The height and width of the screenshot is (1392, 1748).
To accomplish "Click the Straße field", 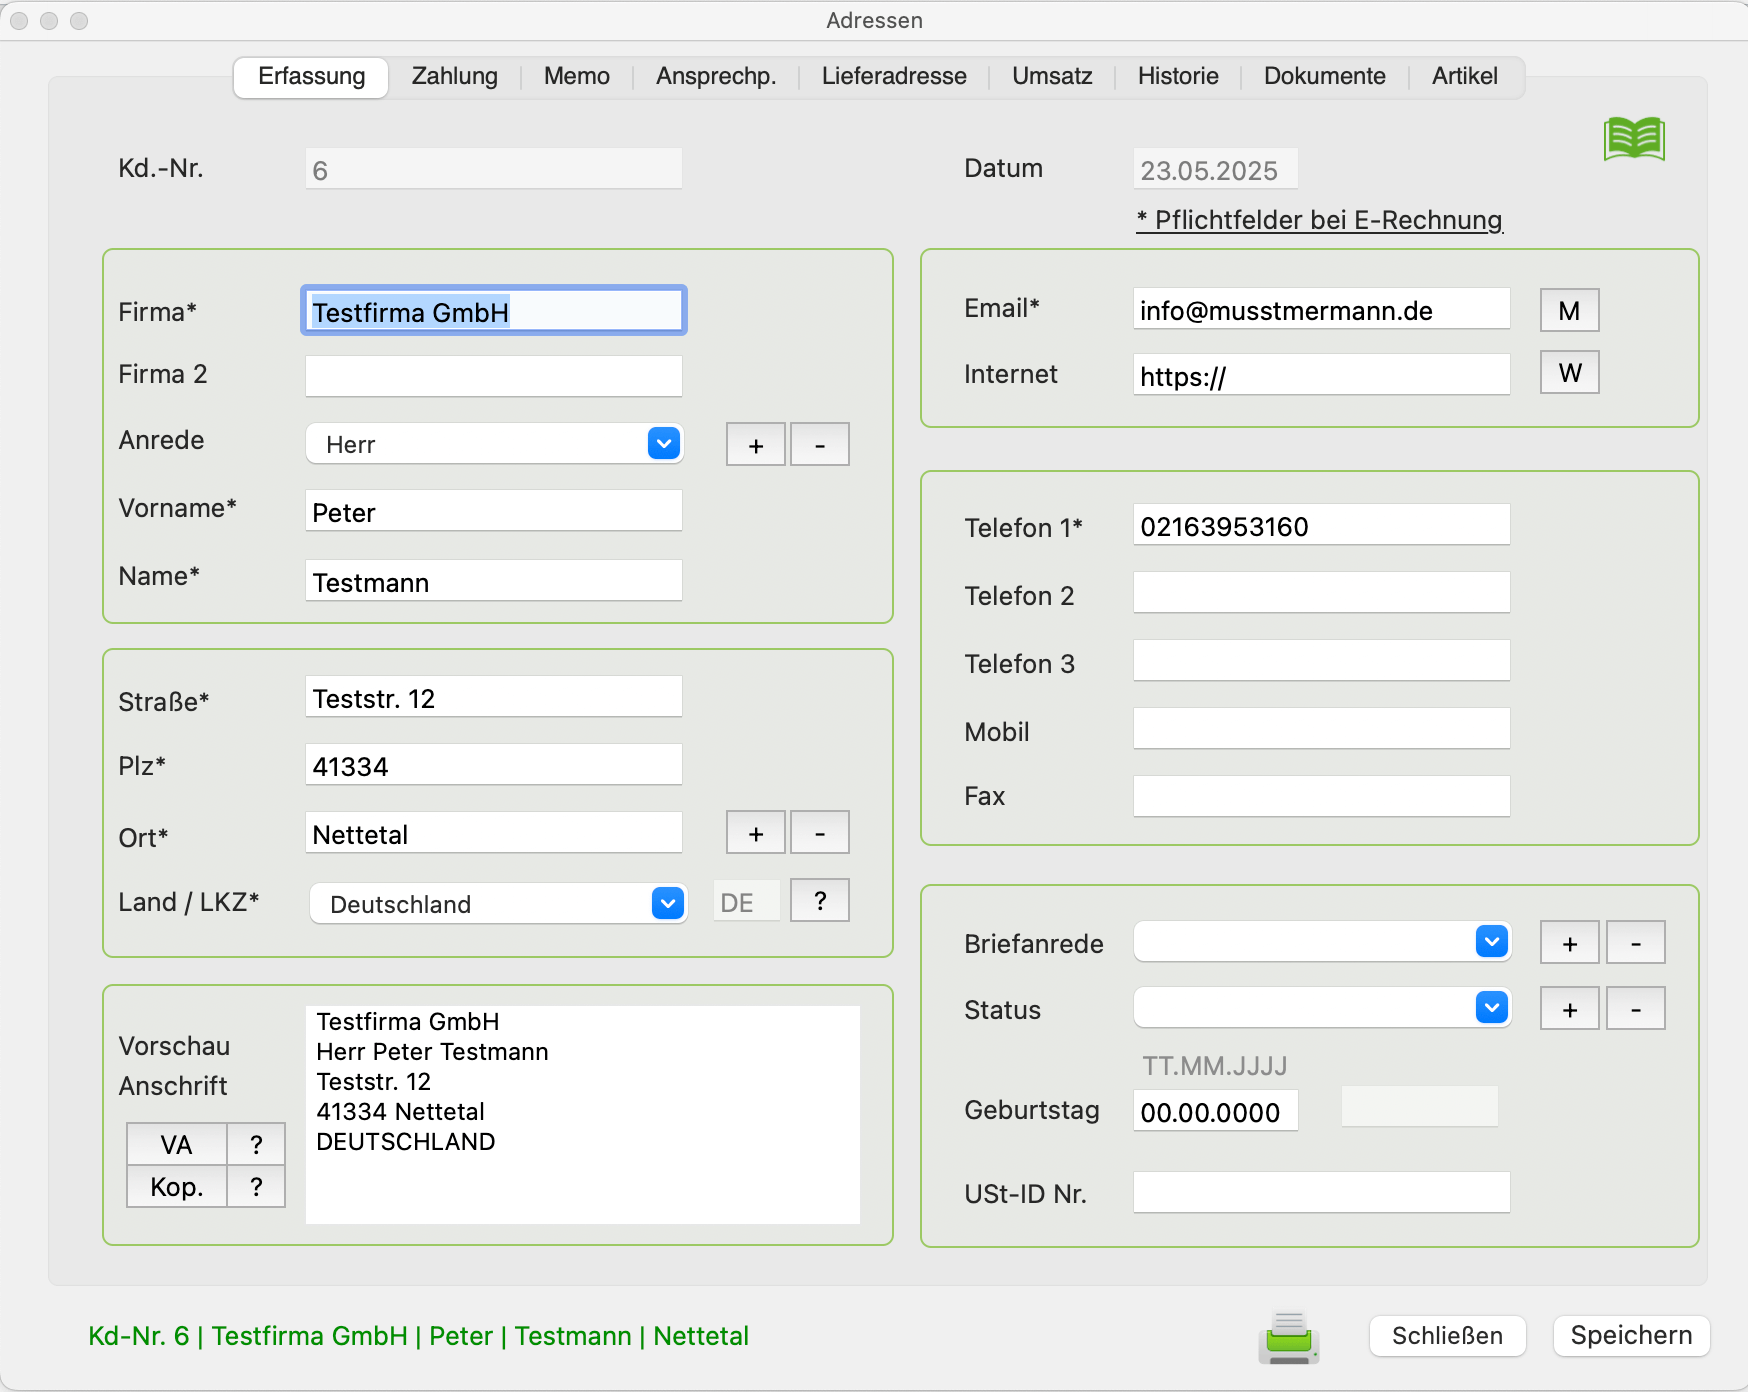I will (x=494, y=696).
